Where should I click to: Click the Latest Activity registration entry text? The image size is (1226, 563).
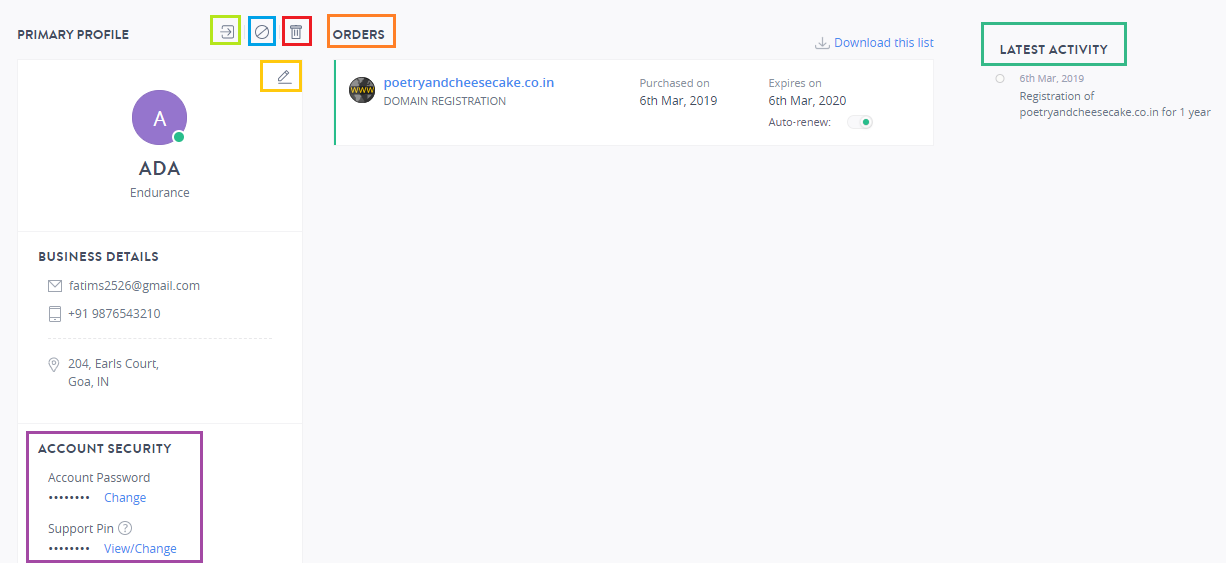click(x=1115, y=104)
